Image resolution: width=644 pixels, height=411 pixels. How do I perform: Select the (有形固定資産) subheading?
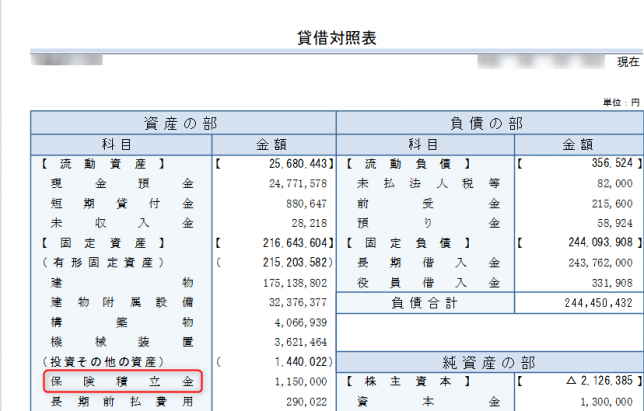click(x=103, y=262)
